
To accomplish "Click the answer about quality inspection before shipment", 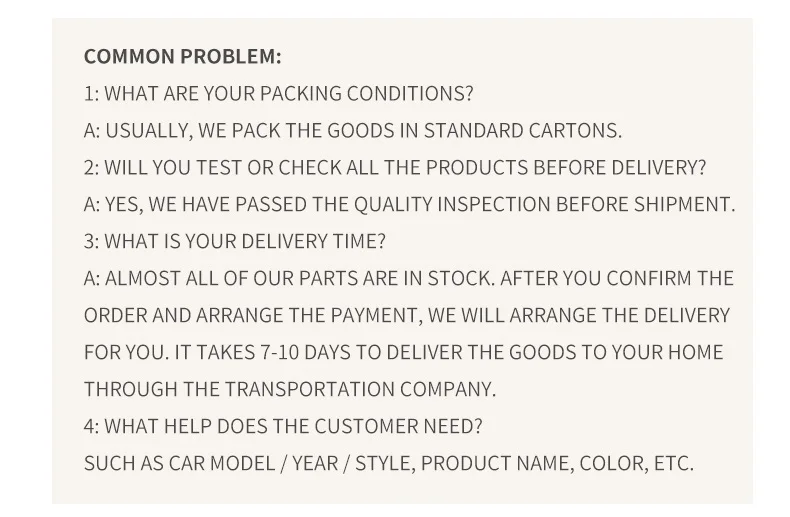I will pos(410,205).
